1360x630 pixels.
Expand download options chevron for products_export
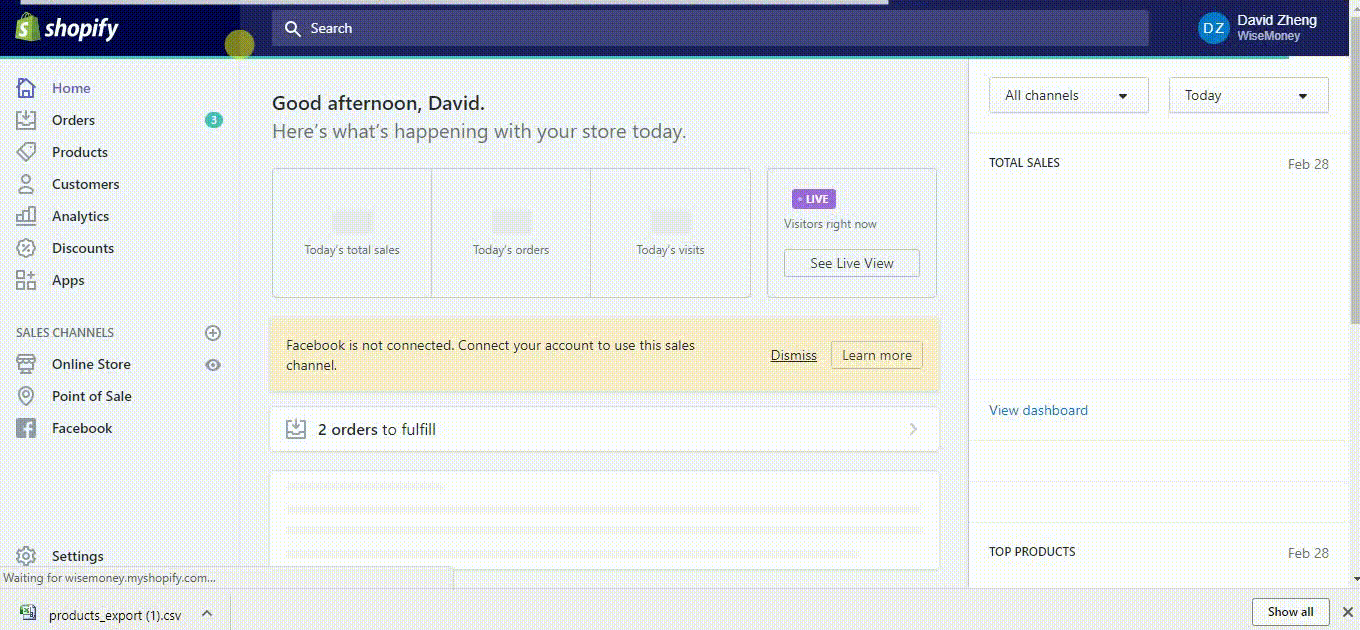[206, 613]
